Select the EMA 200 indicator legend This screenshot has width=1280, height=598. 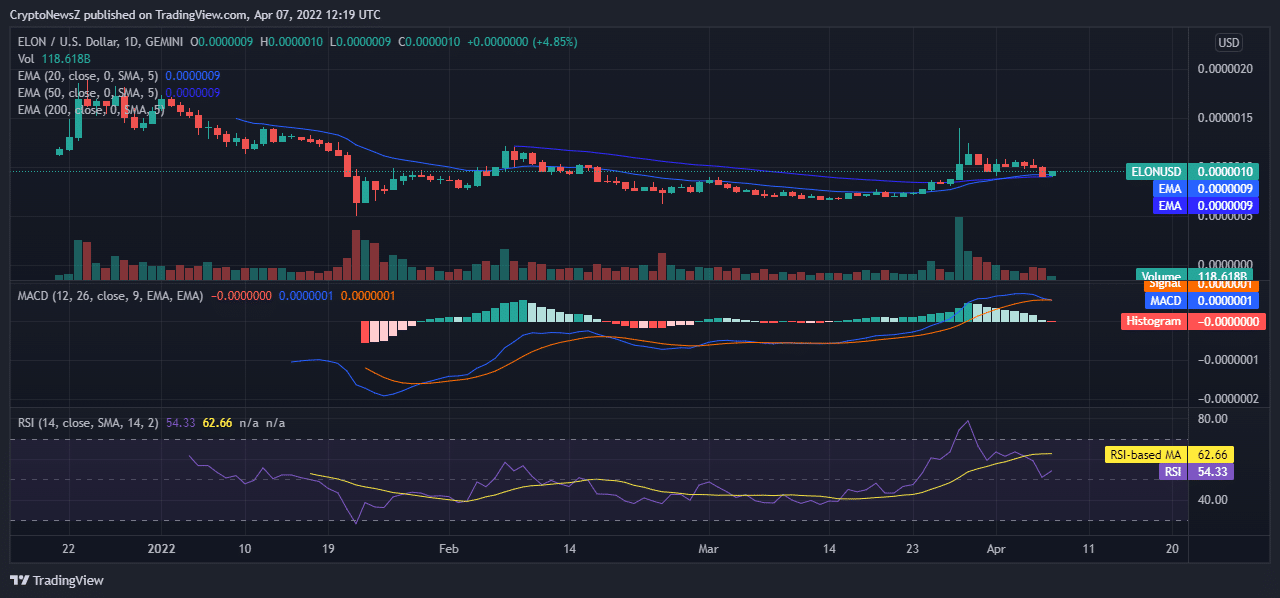pyautogui.click(x=91, y=109)
